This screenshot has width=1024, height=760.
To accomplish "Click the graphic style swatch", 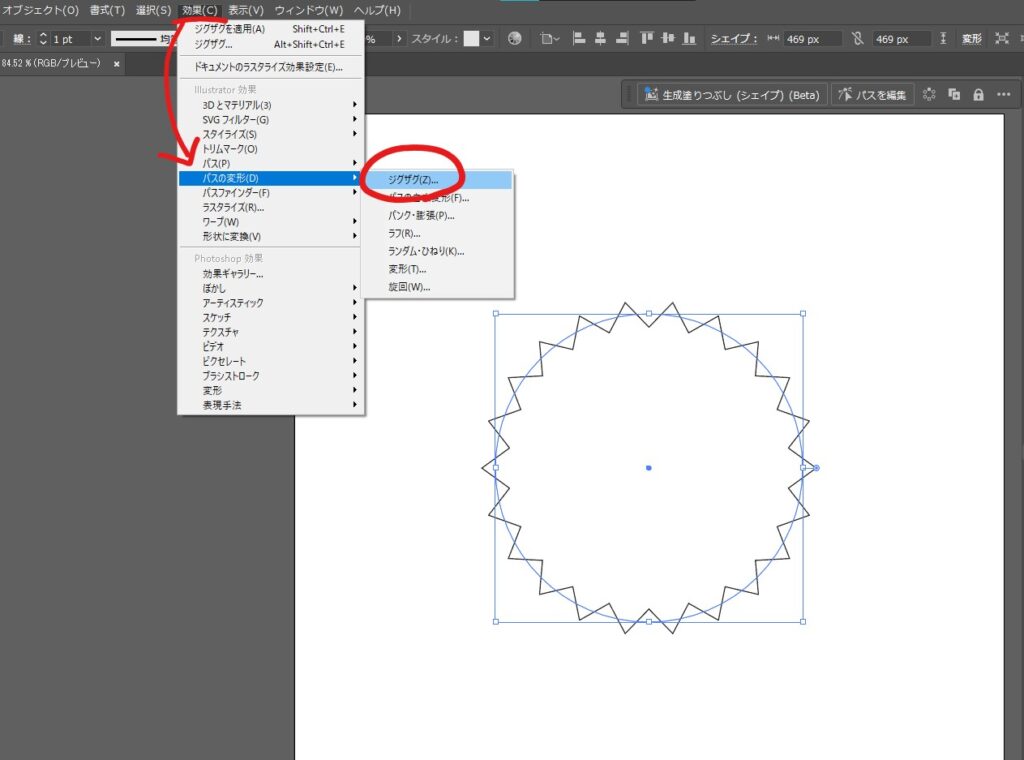I will pyautogui.click(x=471, y=39).
